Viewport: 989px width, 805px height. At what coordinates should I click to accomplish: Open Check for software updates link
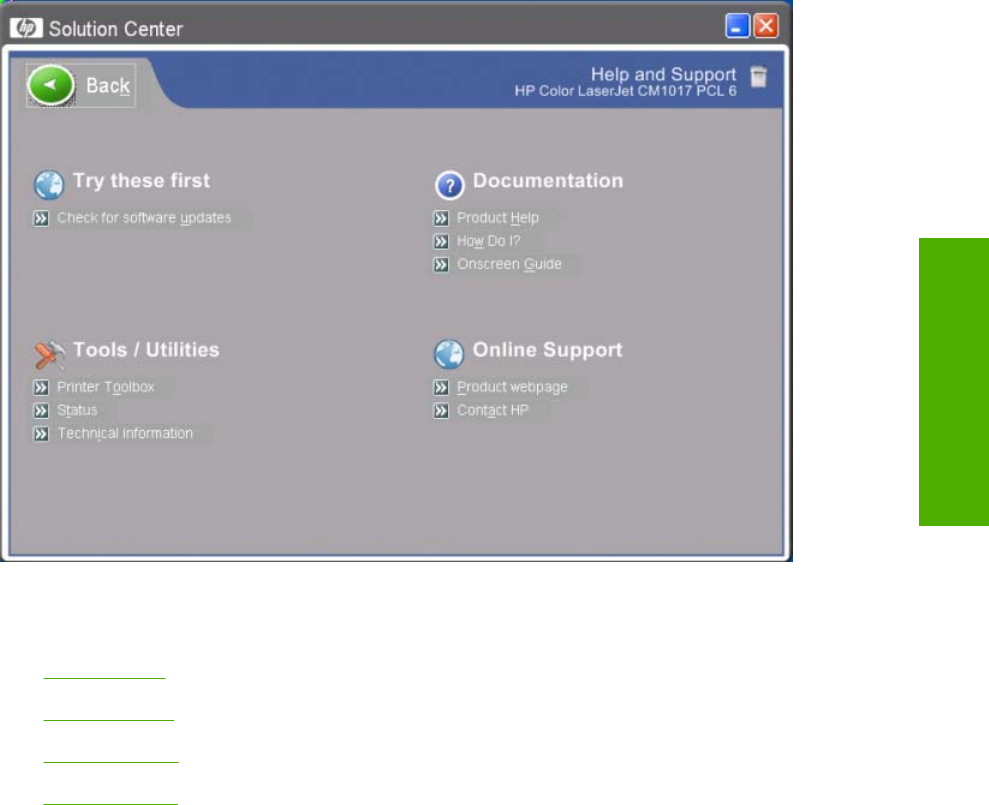(x=144, y=218)
